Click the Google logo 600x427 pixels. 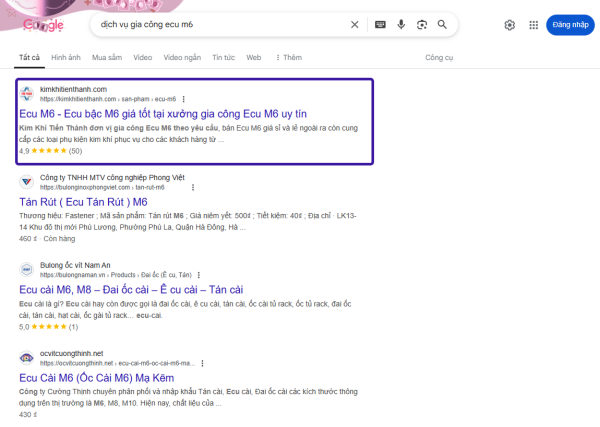tap(42, 25)
